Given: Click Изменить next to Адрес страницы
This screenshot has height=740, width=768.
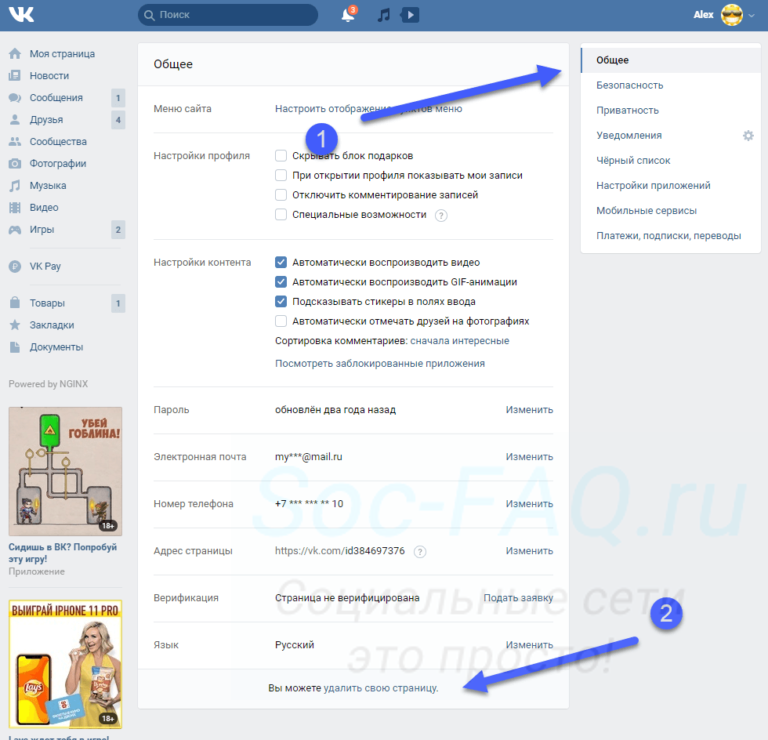Looking at the screenshot, I should click(529, 551).
